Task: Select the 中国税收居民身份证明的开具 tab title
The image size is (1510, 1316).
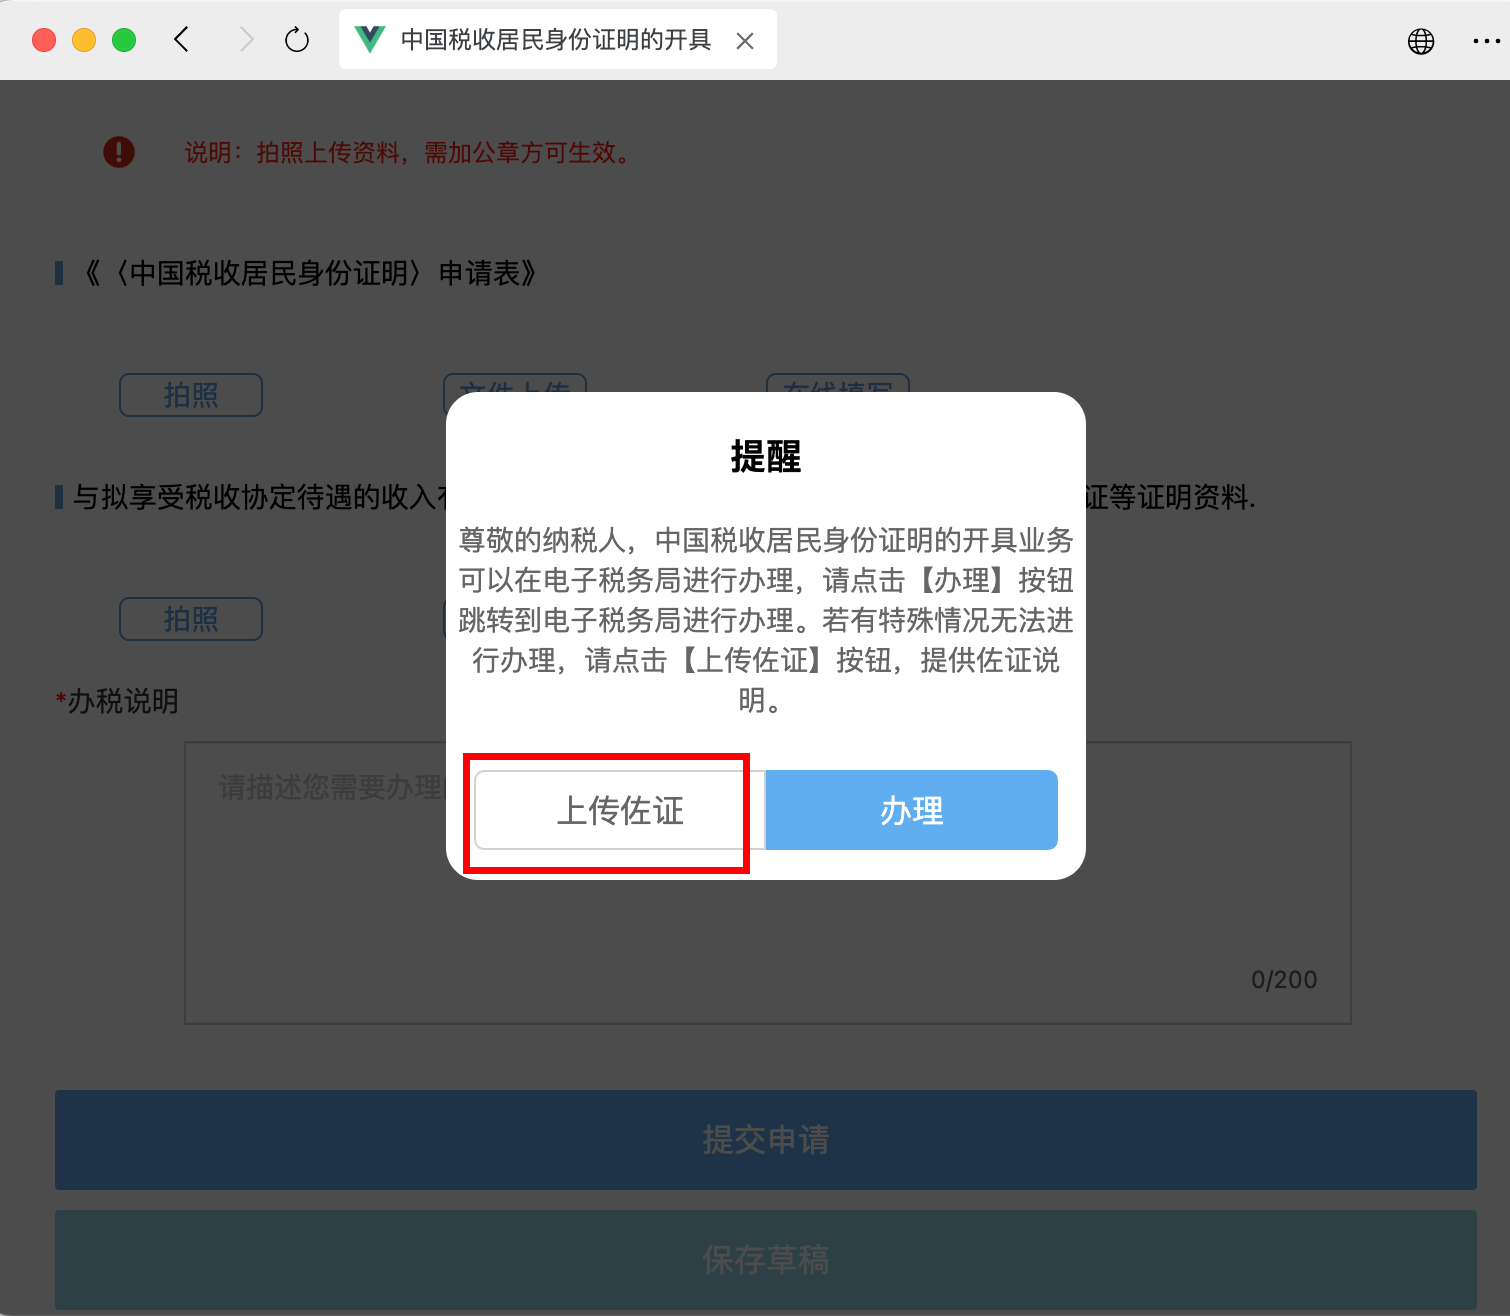Action: (555, 40)
